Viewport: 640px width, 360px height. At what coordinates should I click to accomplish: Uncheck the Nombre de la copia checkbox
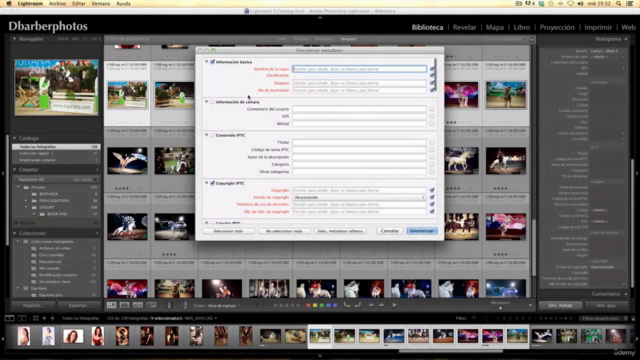(x=432, y=69)
